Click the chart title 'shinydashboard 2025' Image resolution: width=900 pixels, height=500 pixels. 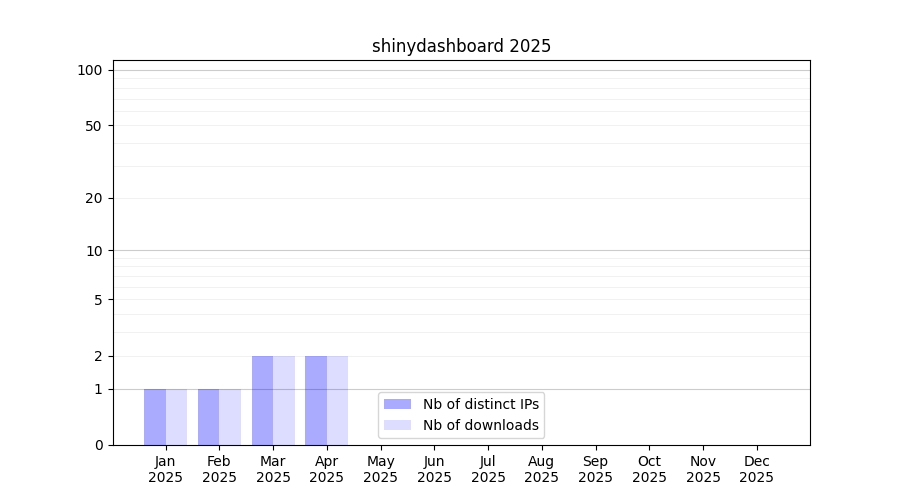pos(461,46)
